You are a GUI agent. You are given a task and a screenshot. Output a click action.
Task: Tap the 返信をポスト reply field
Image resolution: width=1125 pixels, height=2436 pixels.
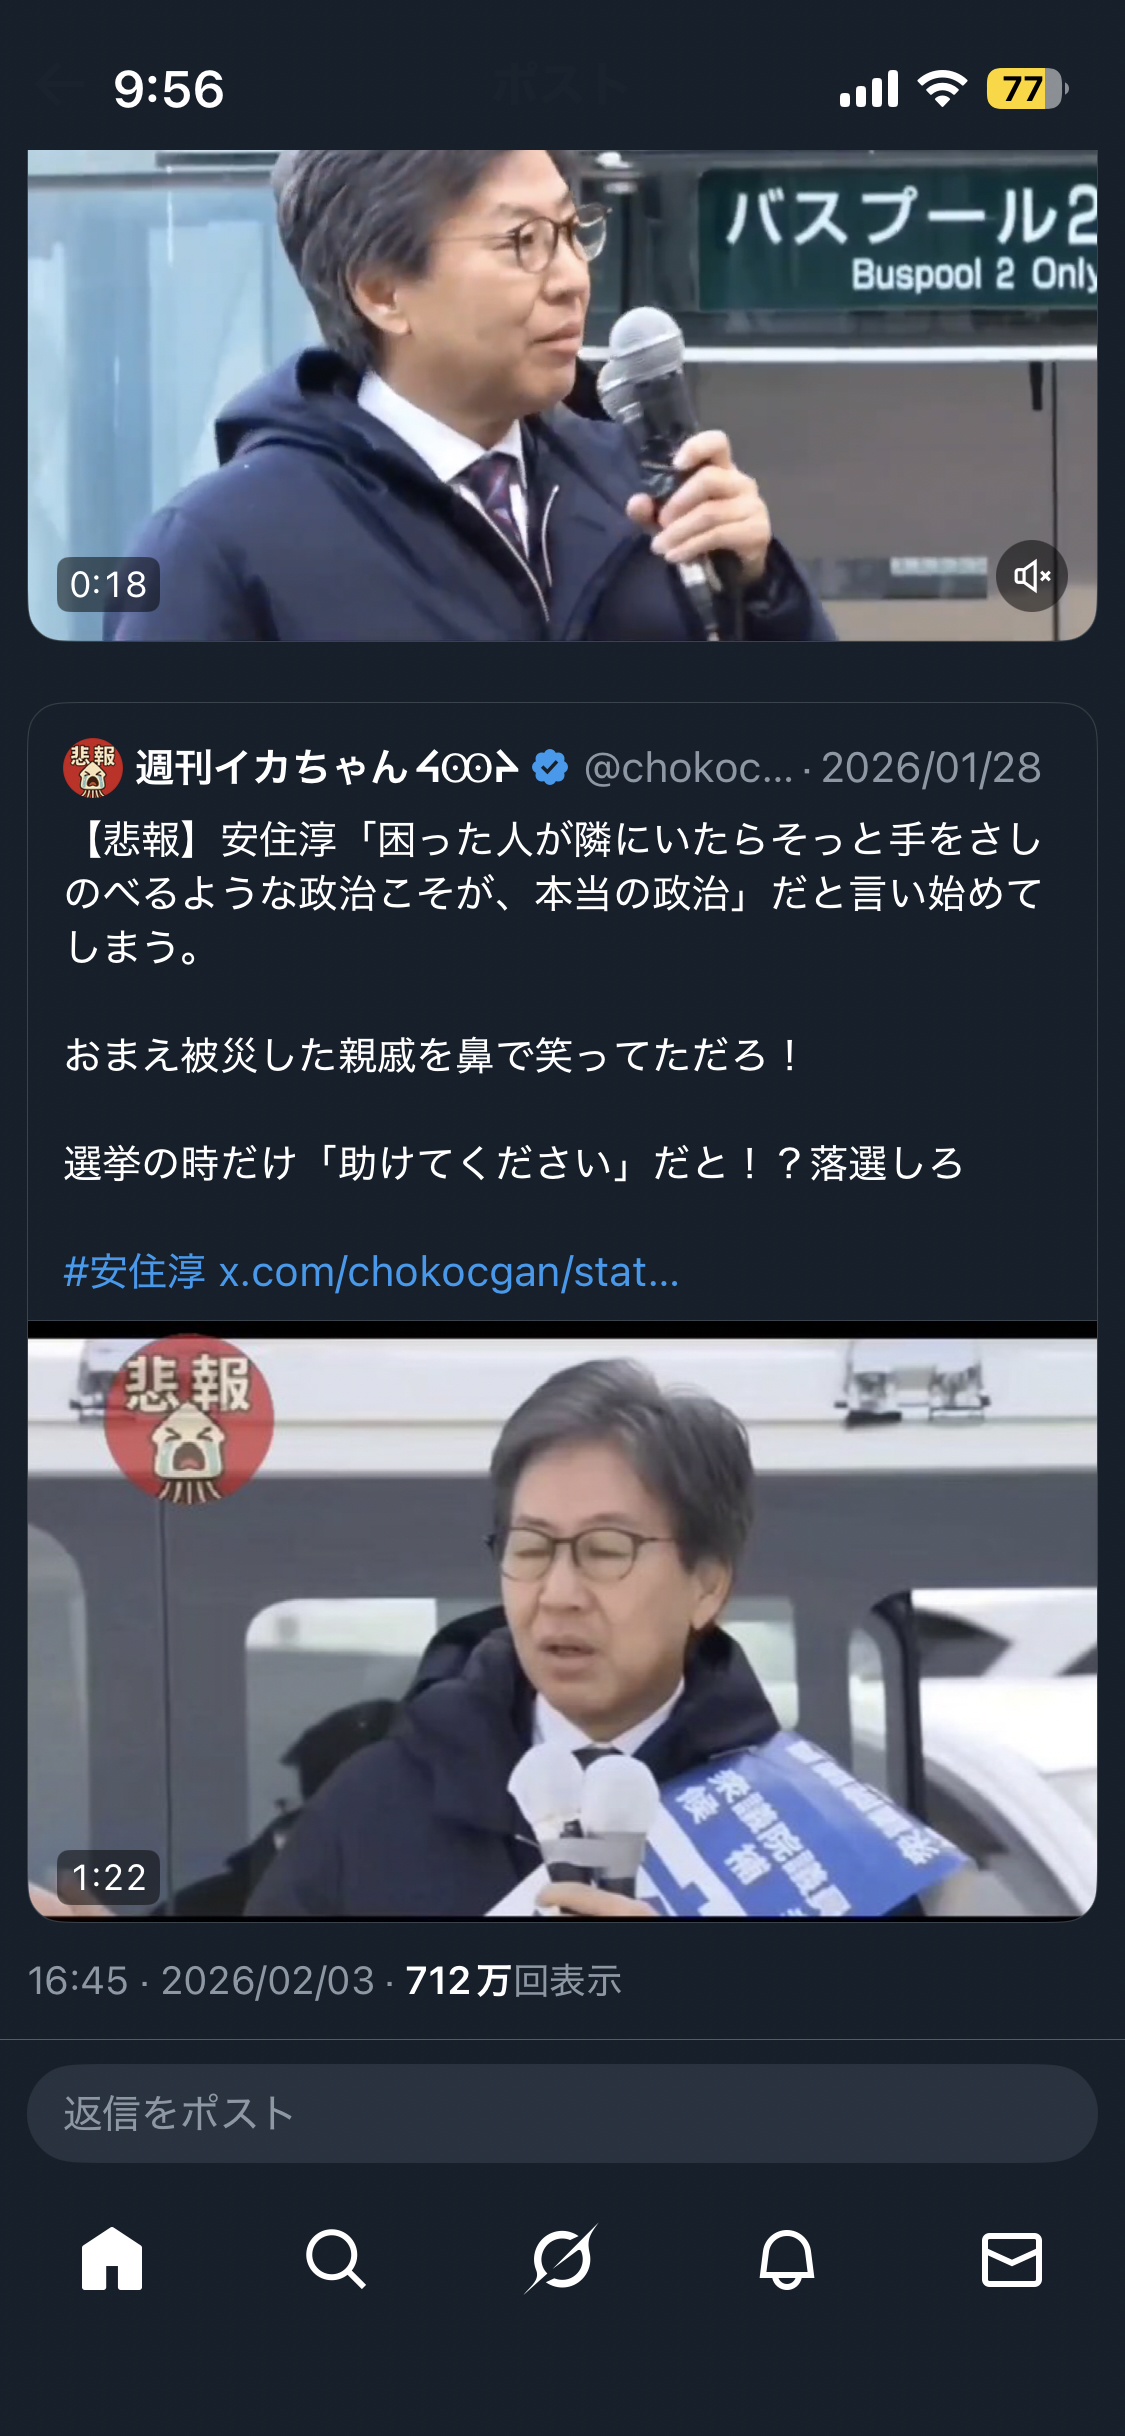562,2113
